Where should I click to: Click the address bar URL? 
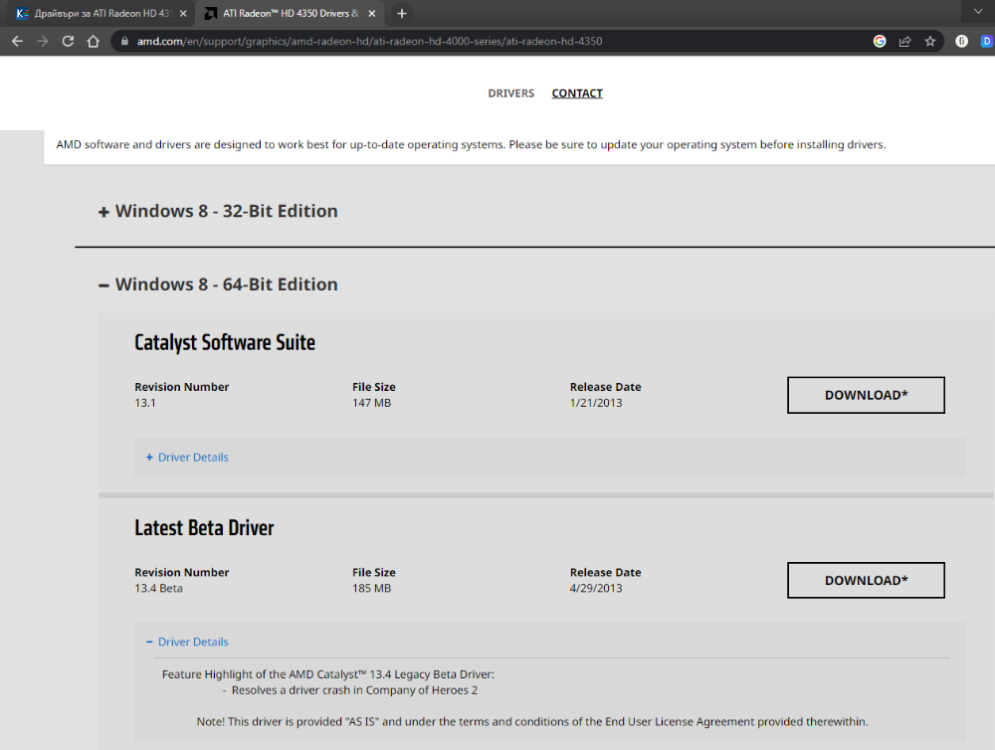[x=369, y=41]
